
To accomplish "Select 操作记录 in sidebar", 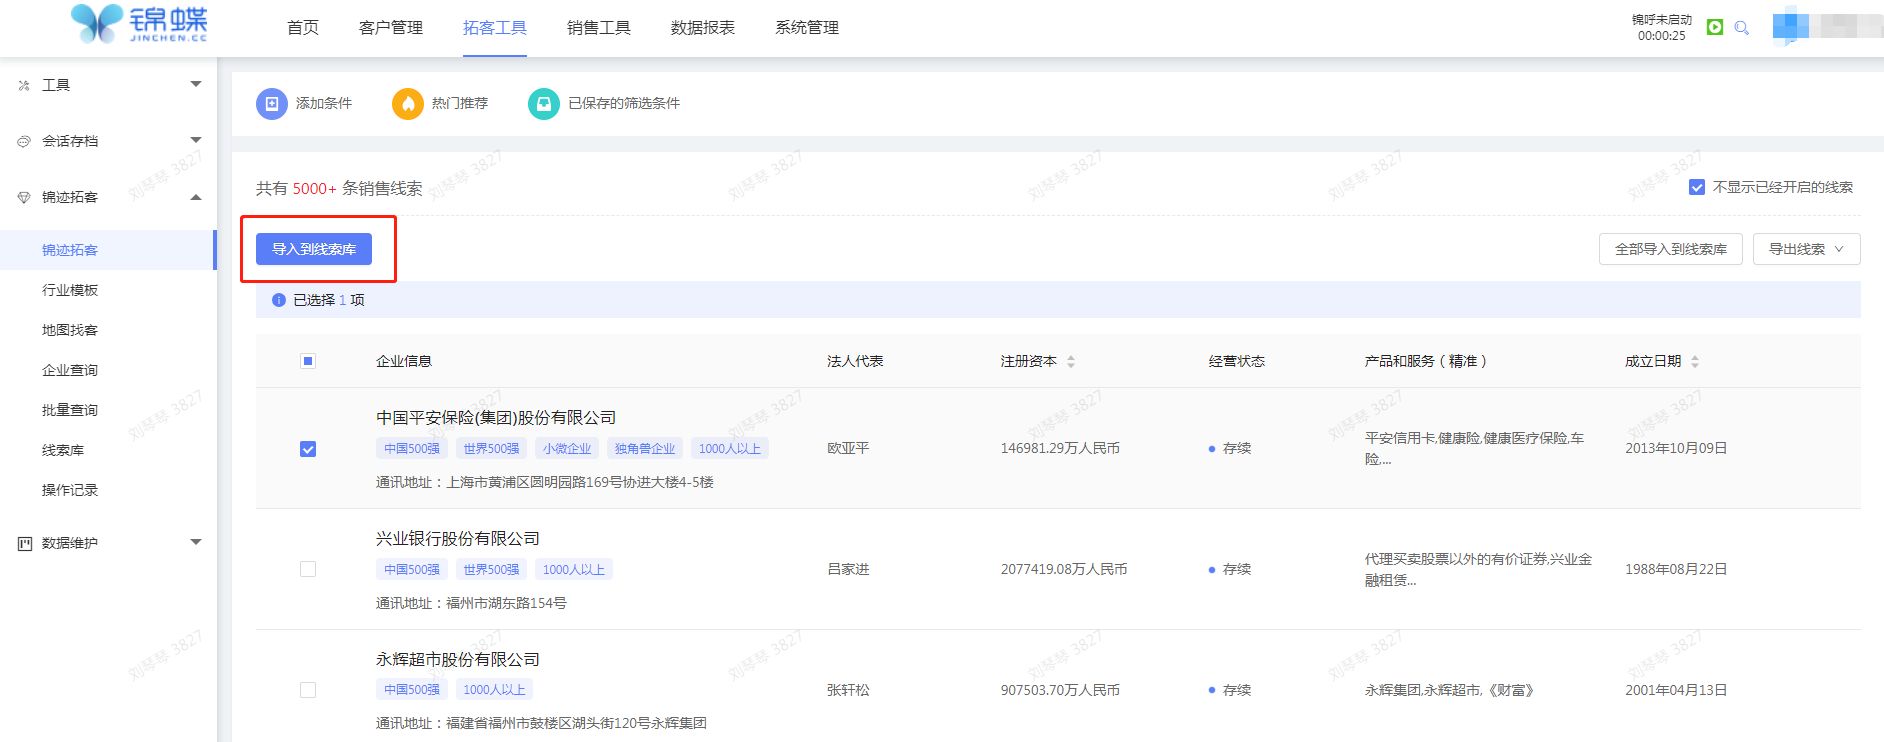I will [x=70, y=490].
